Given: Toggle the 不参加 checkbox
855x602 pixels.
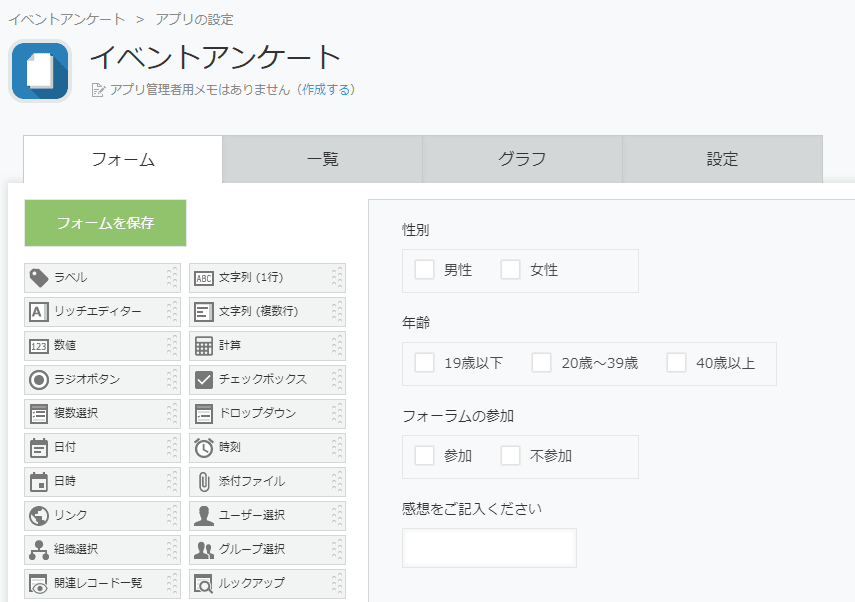Looking at the screenshot, I should [511, 456].
